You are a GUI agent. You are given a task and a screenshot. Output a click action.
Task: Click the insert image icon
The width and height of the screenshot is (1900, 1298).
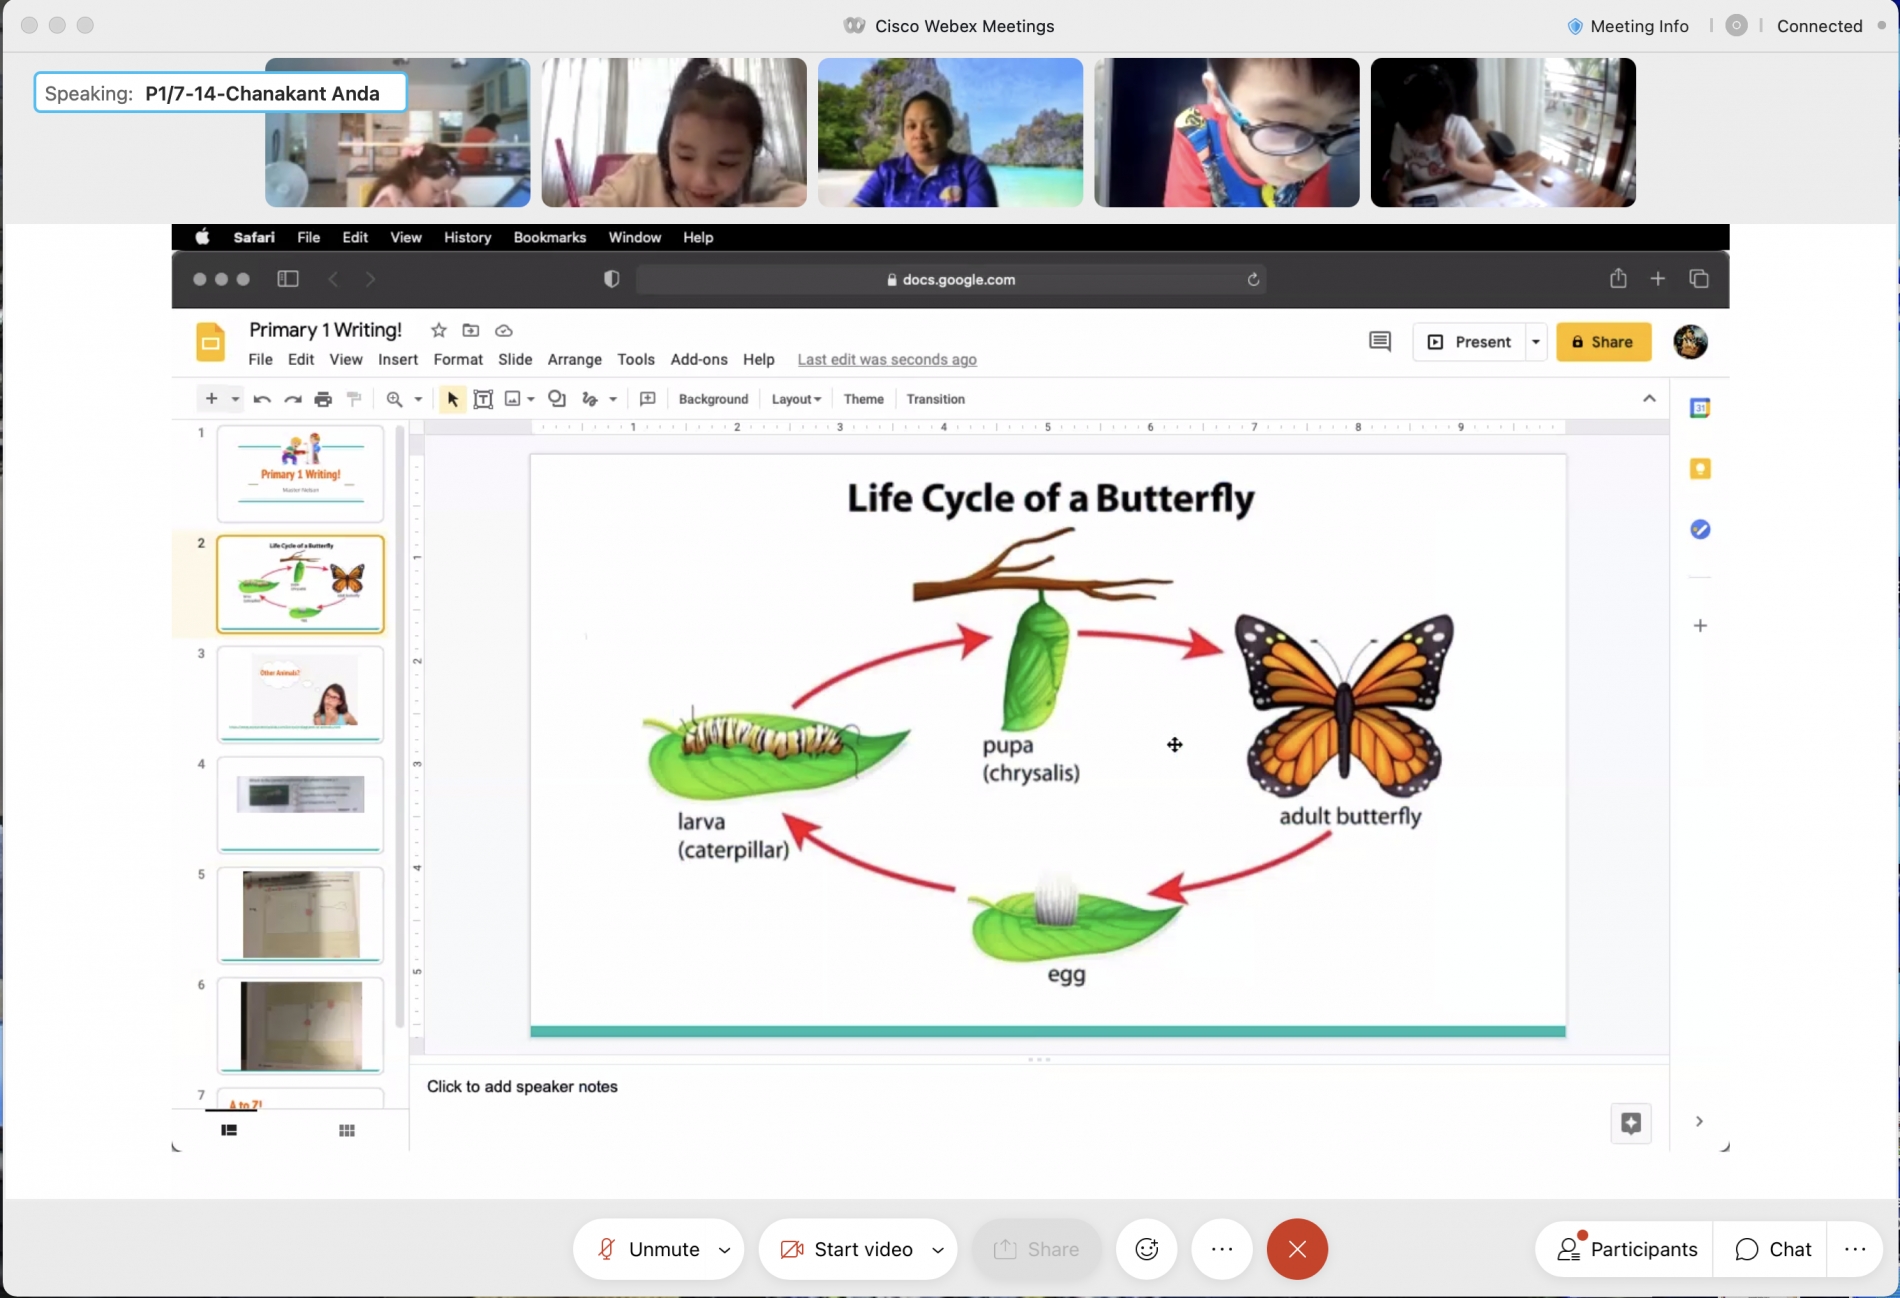click(513, 399)
